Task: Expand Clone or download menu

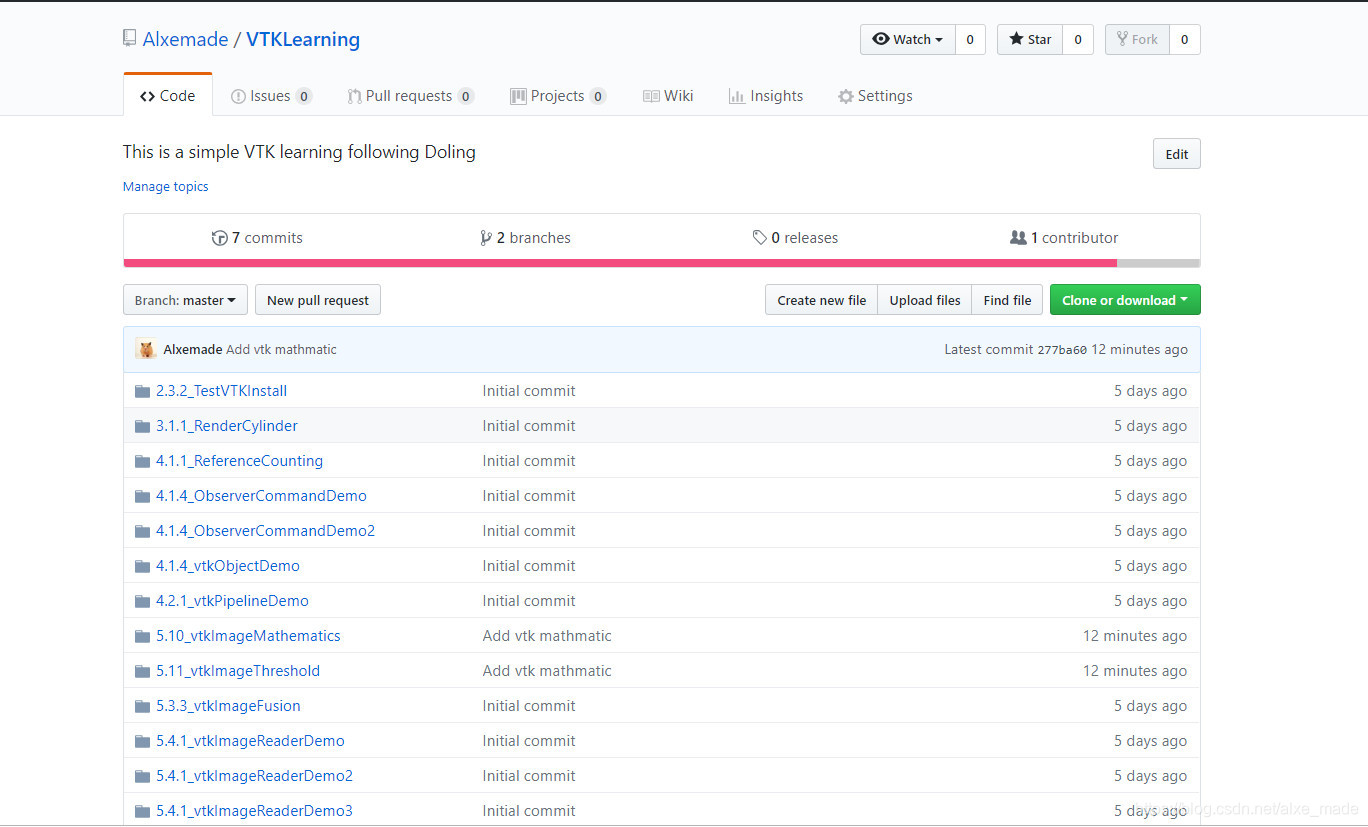Action: [1125, 300]
